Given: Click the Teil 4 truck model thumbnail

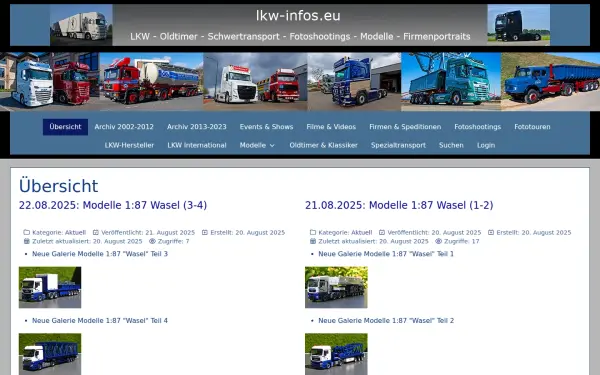Looking at the screenshot, I should coord(50,354).
